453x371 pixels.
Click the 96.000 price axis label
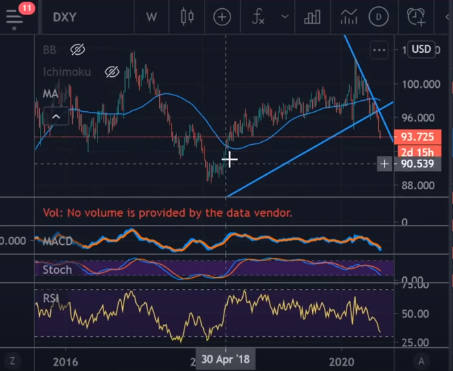(x=418, y=118)
